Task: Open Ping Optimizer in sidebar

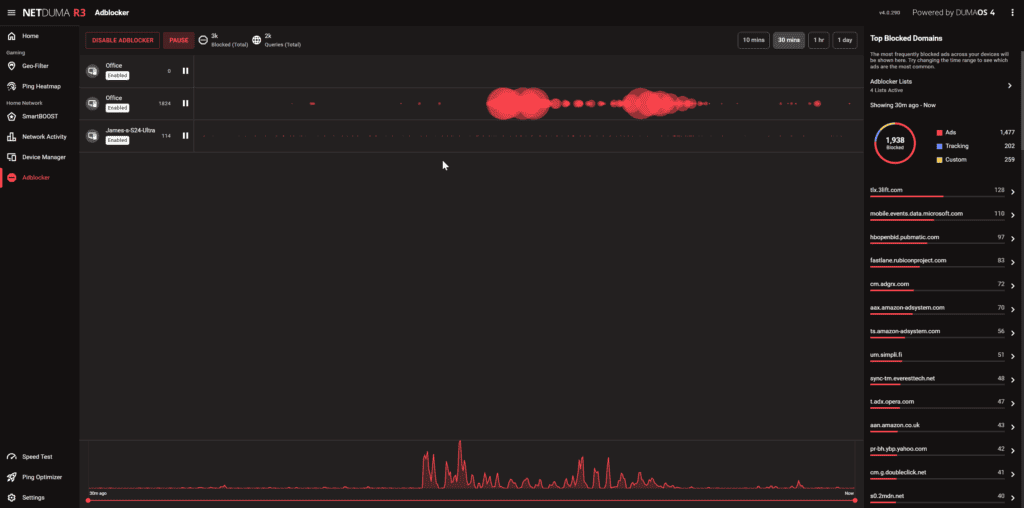Action: point(11,477)
